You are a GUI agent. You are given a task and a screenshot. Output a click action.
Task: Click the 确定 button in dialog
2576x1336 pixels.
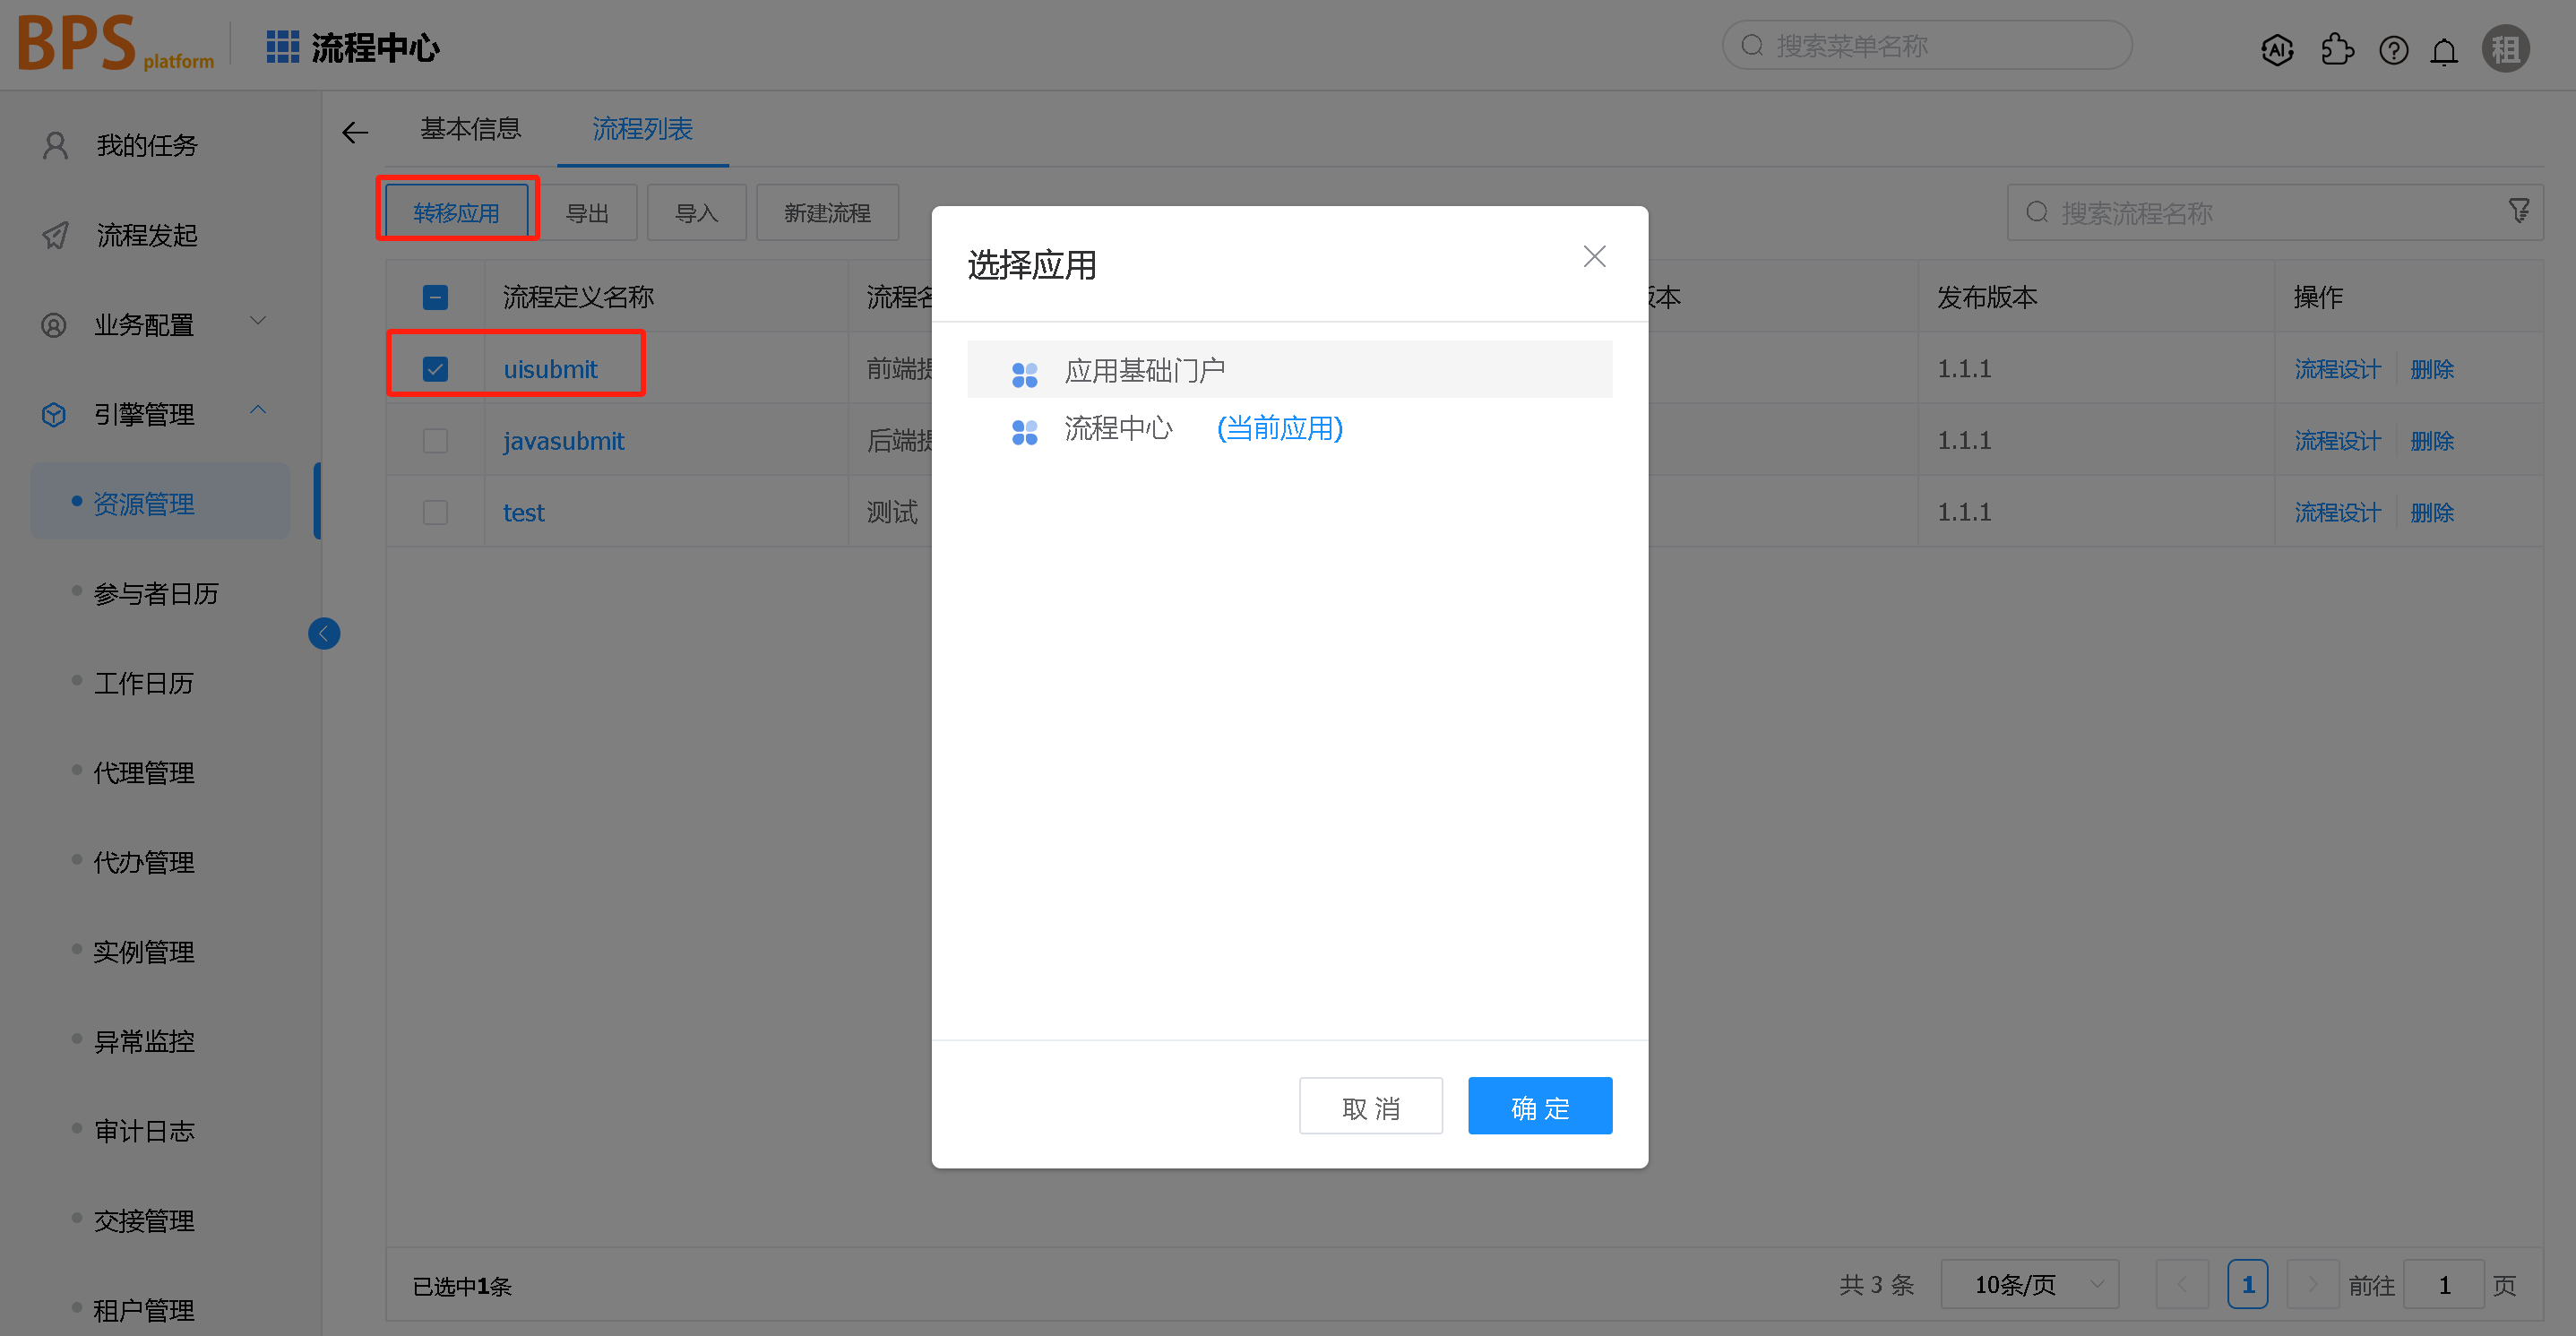(x=1539, y=1106)
